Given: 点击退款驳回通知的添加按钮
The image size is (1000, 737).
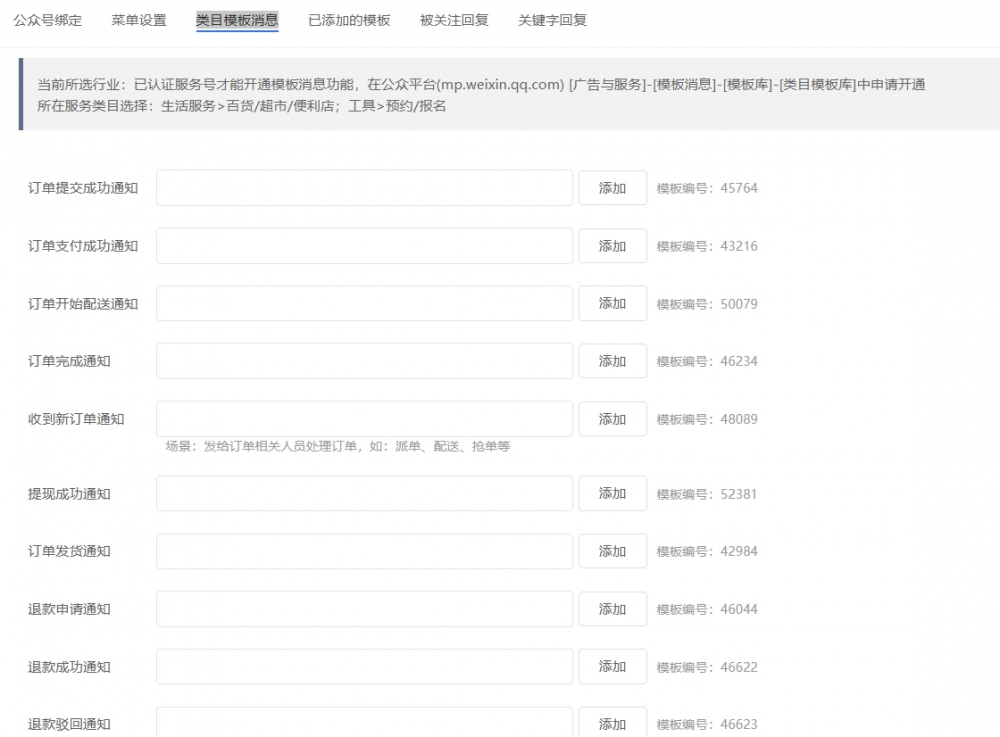Looking at the screenshot, I should [x=612, y=723].
